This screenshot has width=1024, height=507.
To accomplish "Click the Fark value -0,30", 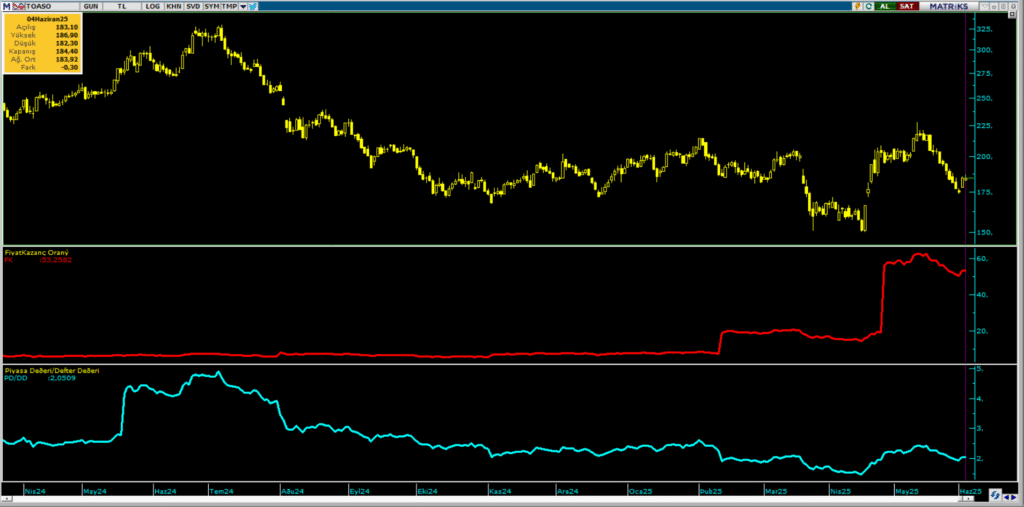I will [71, 67].
